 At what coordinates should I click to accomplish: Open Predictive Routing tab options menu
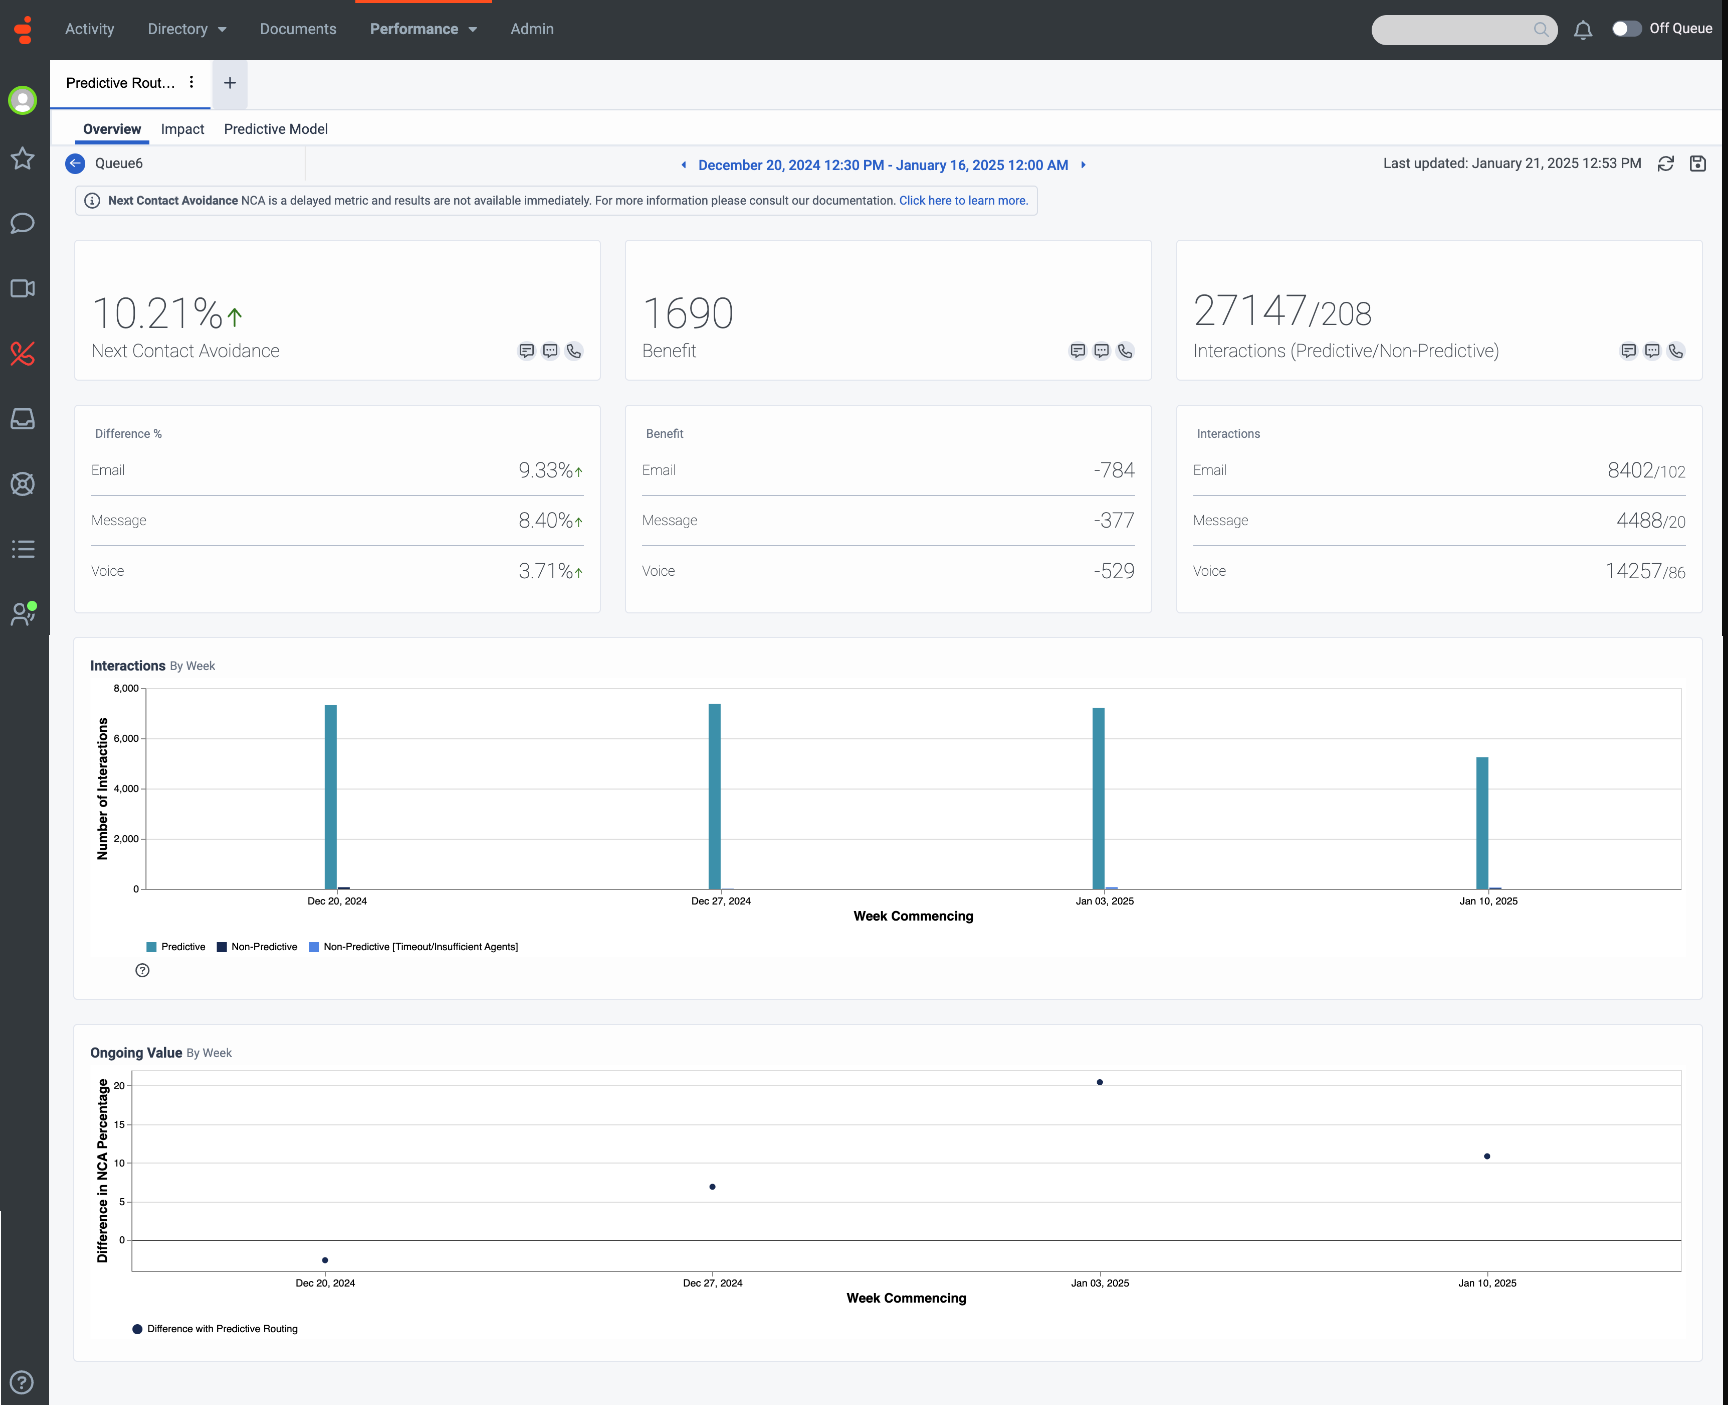coord(192,83)
